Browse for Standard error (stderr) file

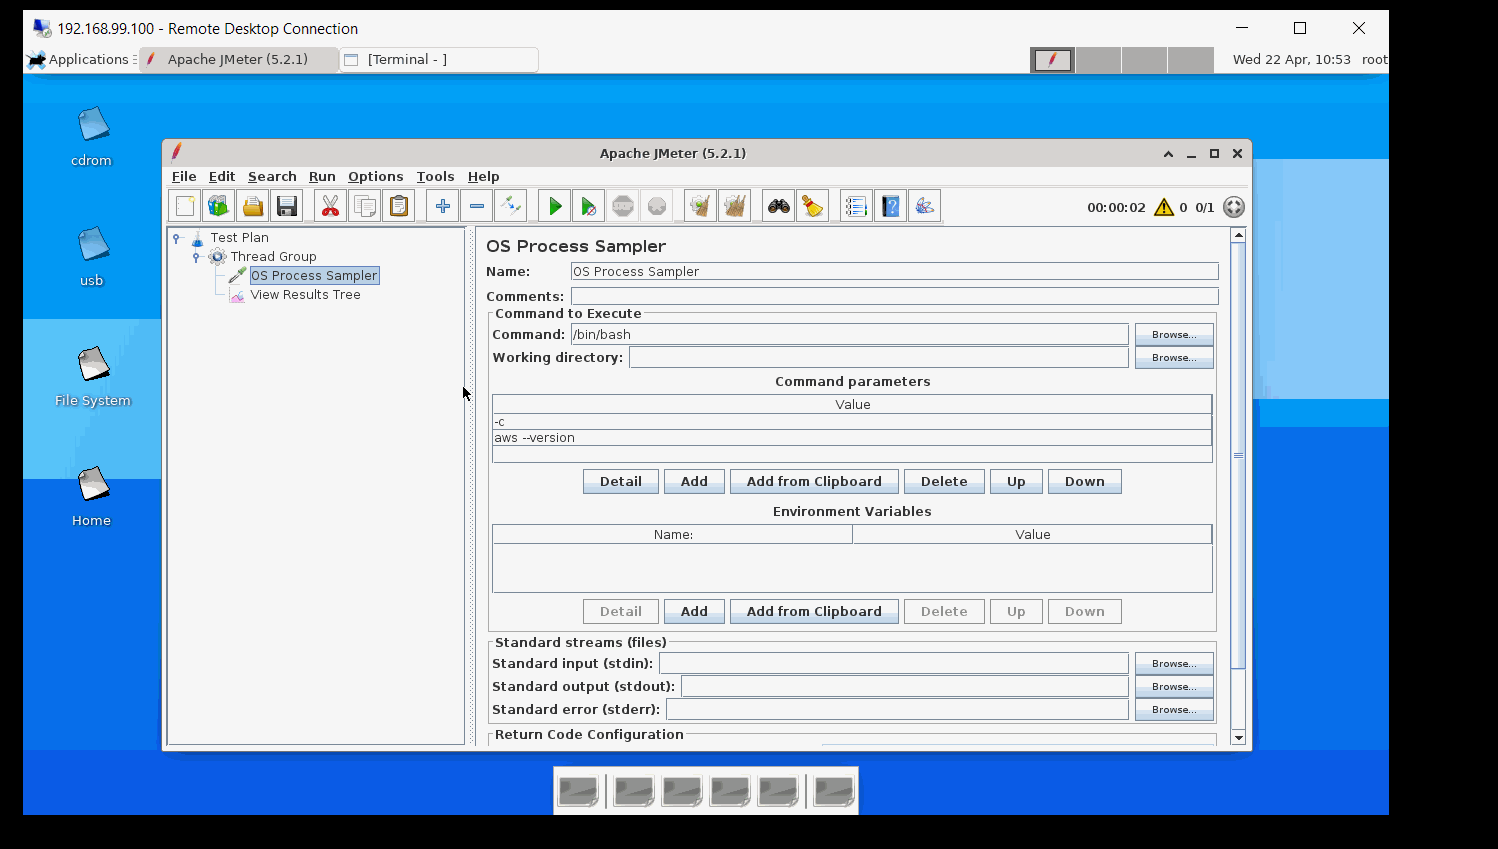(x=1174, y=709)
